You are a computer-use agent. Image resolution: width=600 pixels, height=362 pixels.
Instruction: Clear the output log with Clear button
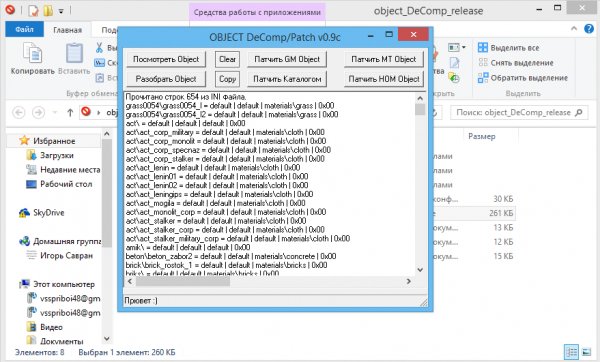click(x=227, y=59)
